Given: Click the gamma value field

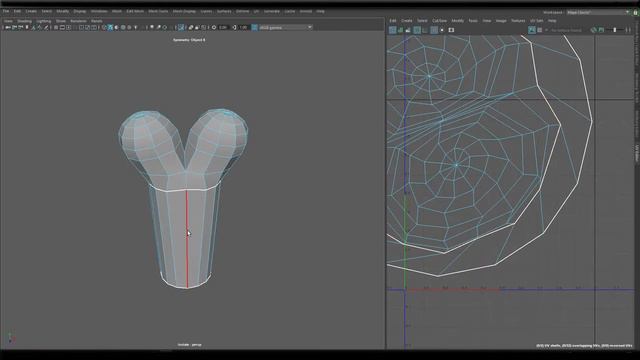Looking at the screenshot, I should [x=243, y=27].
